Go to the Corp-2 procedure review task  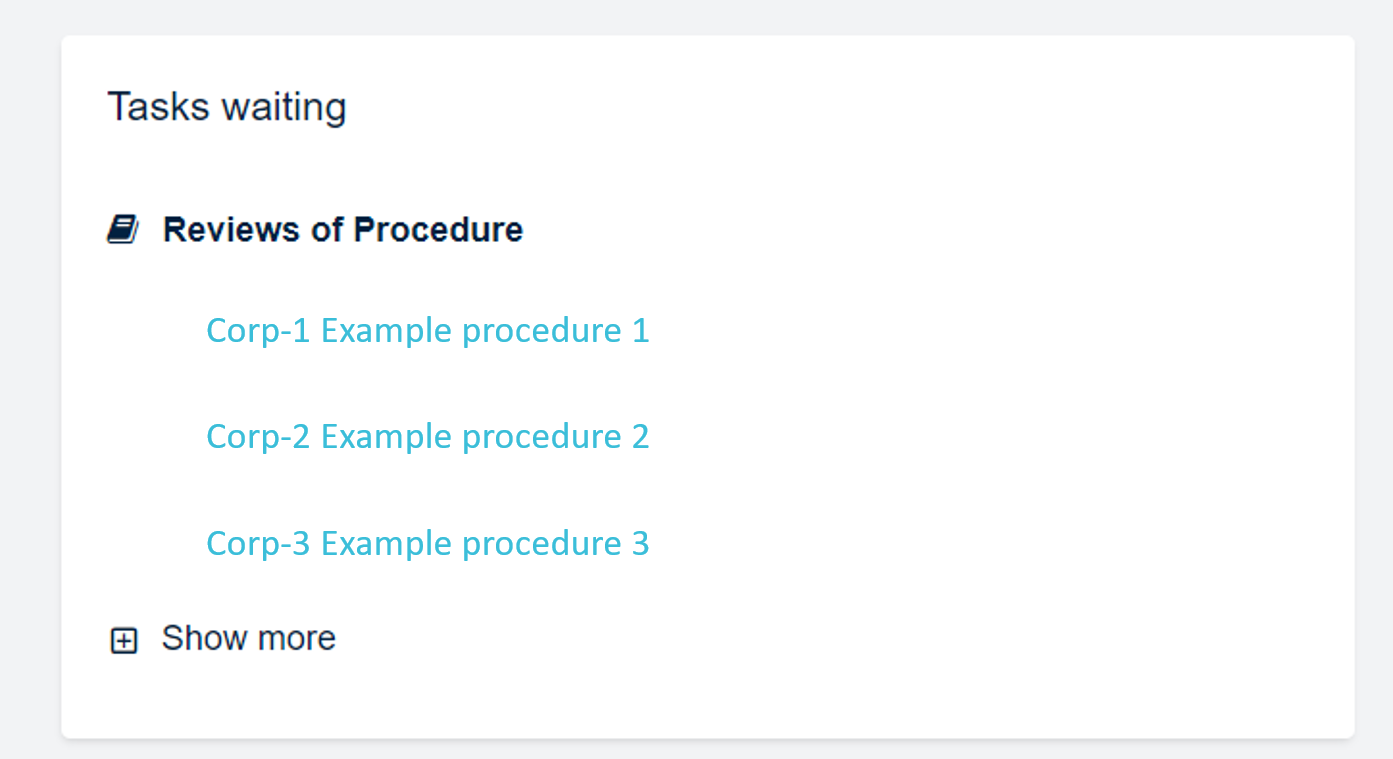click(x=427, y=436)
